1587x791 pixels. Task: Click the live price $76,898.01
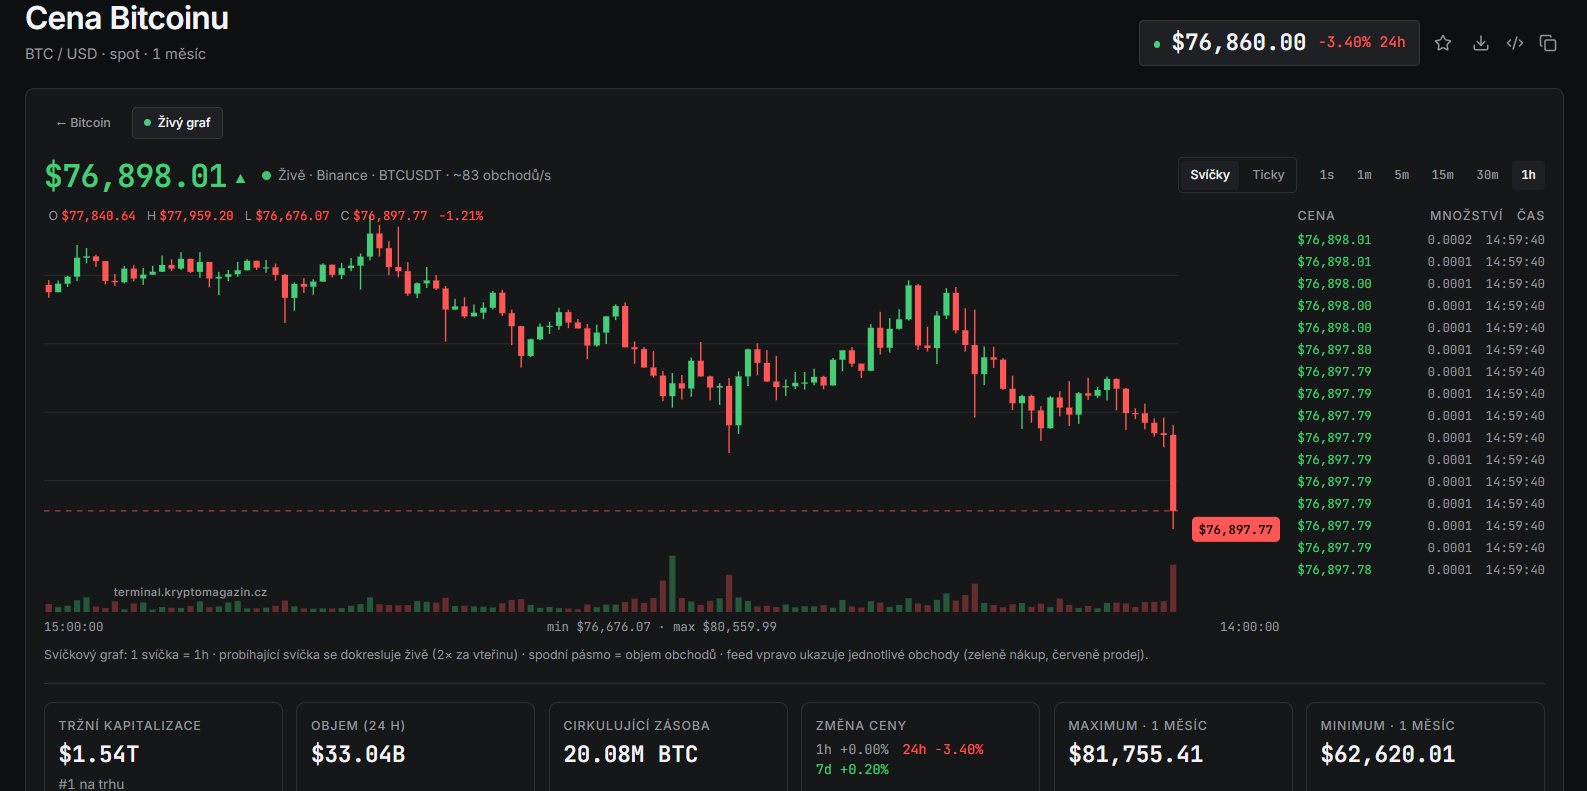136,176
